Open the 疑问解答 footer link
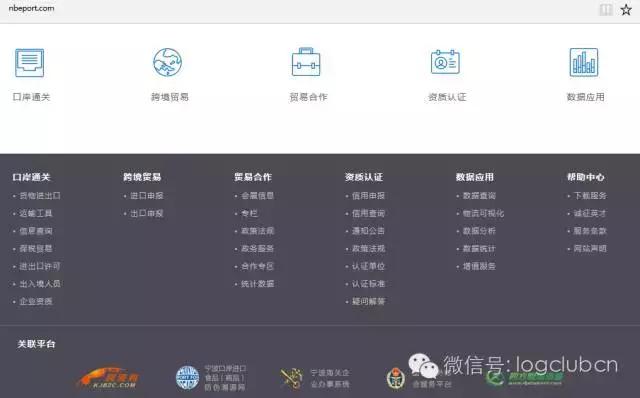 point(369,301)
